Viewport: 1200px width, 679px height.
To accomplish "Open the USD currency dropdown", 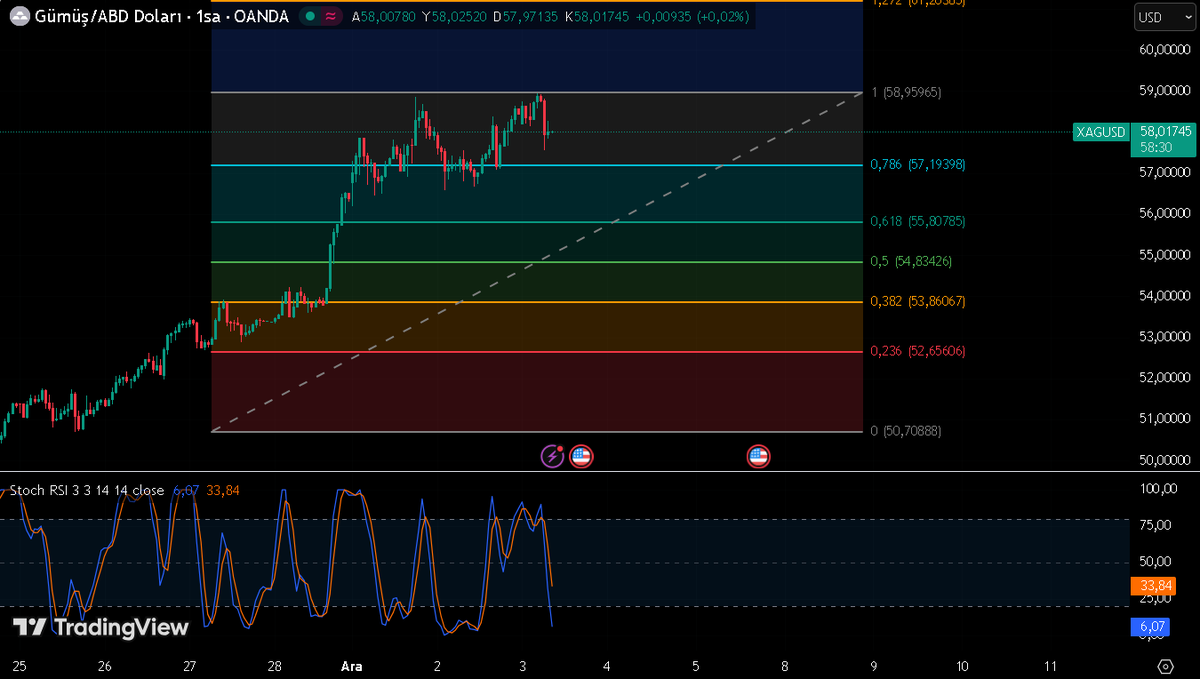I will (x=1164, y=17).
